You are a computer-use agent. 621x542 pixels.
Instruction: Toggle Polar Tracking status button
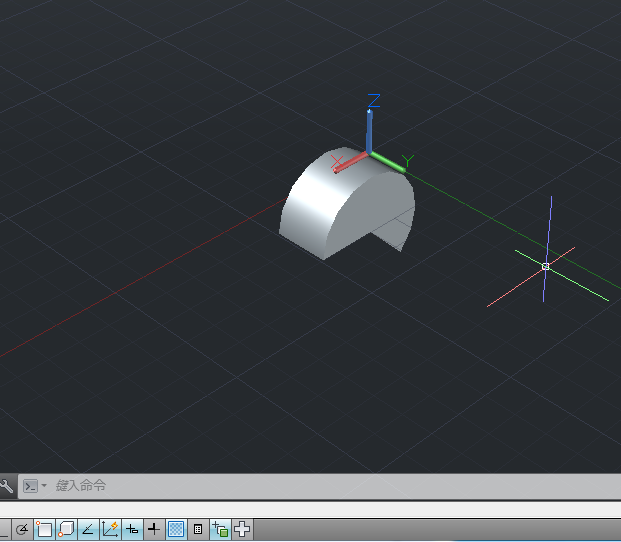pos(22,529)
